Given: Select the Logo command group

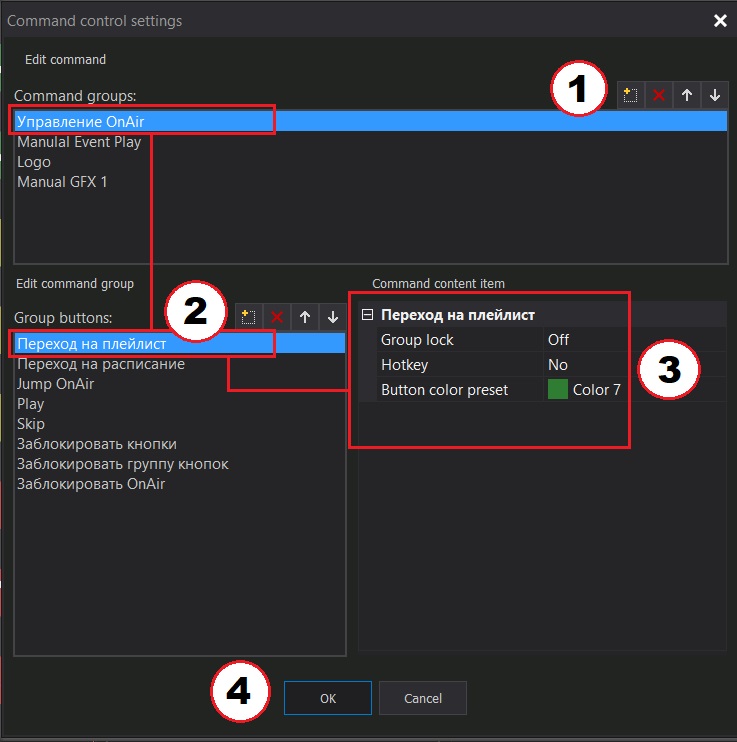Looking at the screenshot, I should point(371,162).
